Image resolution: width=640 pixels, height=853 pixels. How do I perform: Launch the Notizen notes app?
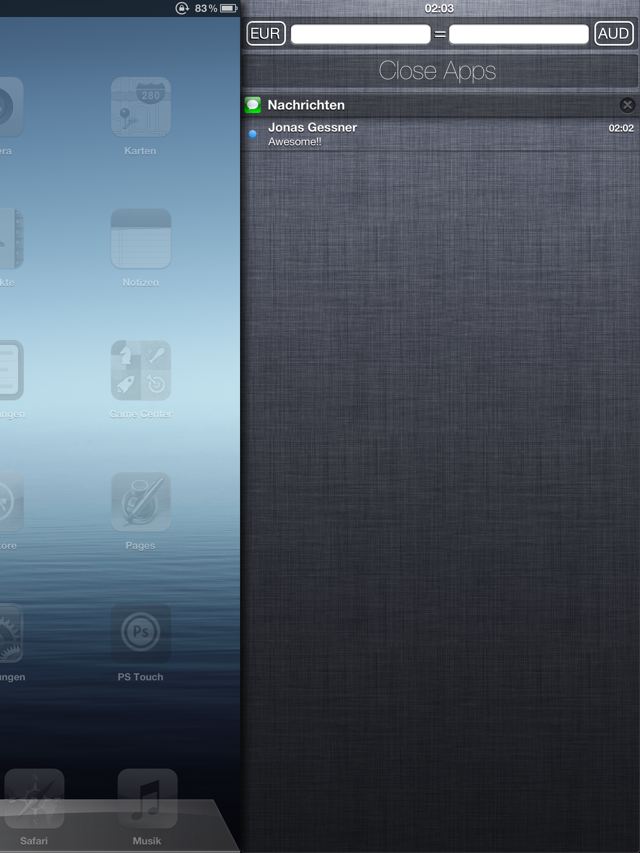pyautogui.click(x=140, y=239)
